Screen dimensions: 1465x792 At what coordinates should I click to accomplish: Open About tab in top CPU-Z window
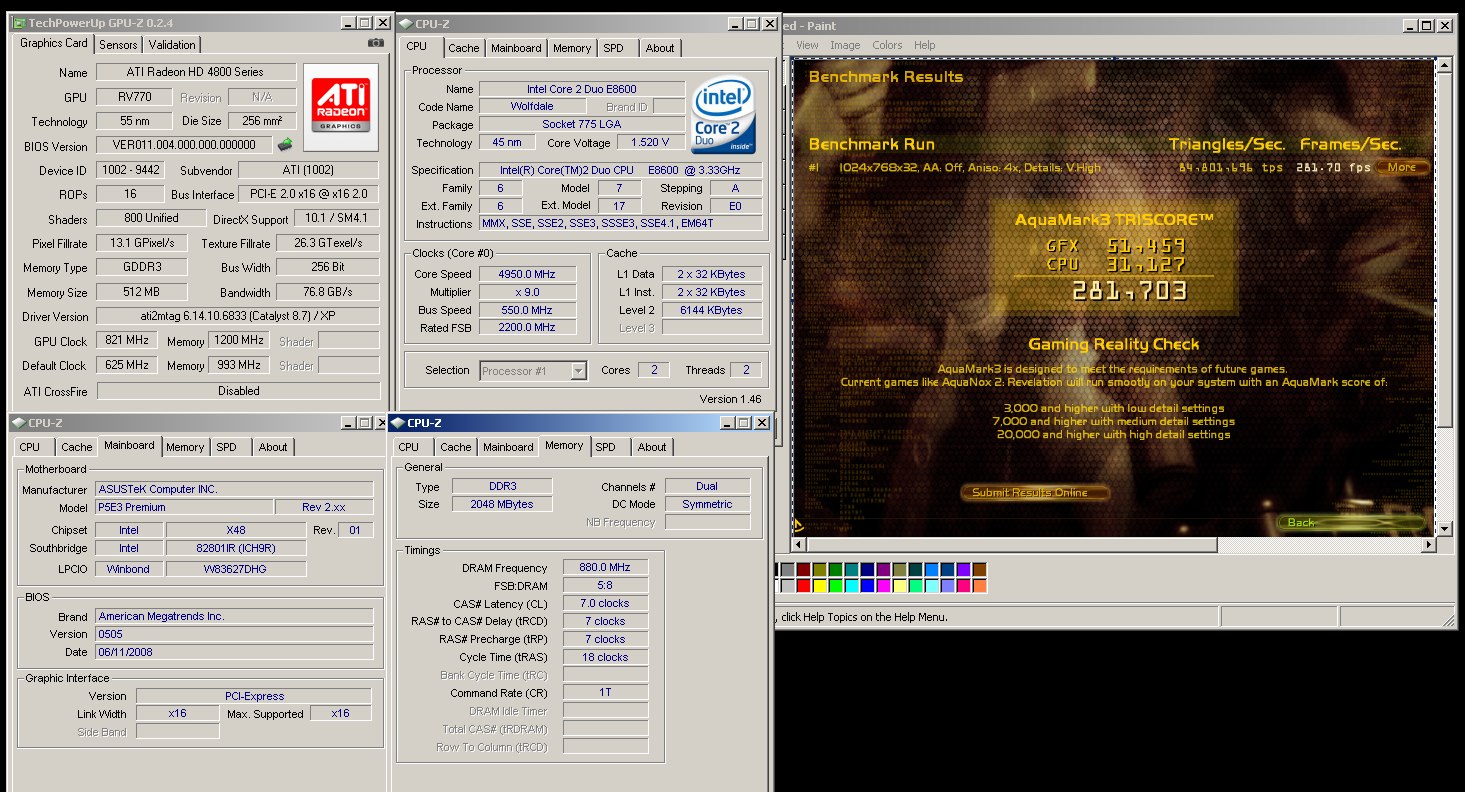pyautogui.click(x=659, y=48)
